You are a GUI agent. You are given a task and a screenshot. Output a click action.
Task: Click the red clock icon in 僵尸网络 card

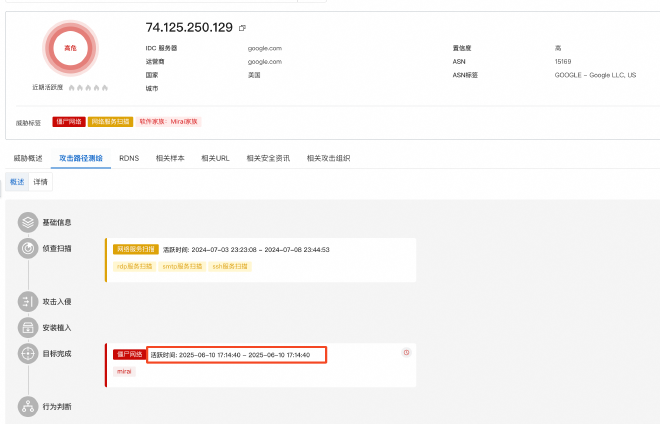tap(406, 353)
